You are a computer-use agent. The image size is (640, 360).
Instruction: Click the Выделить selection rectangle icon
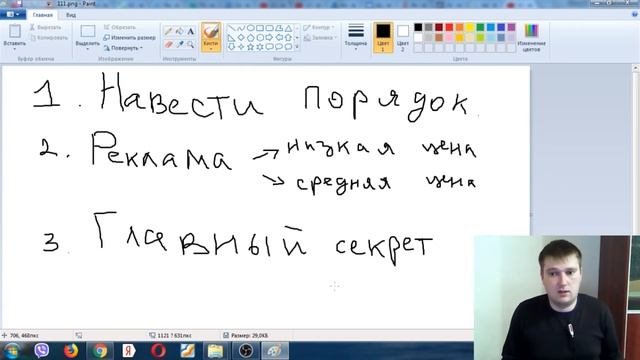click(x=88, y=31)
